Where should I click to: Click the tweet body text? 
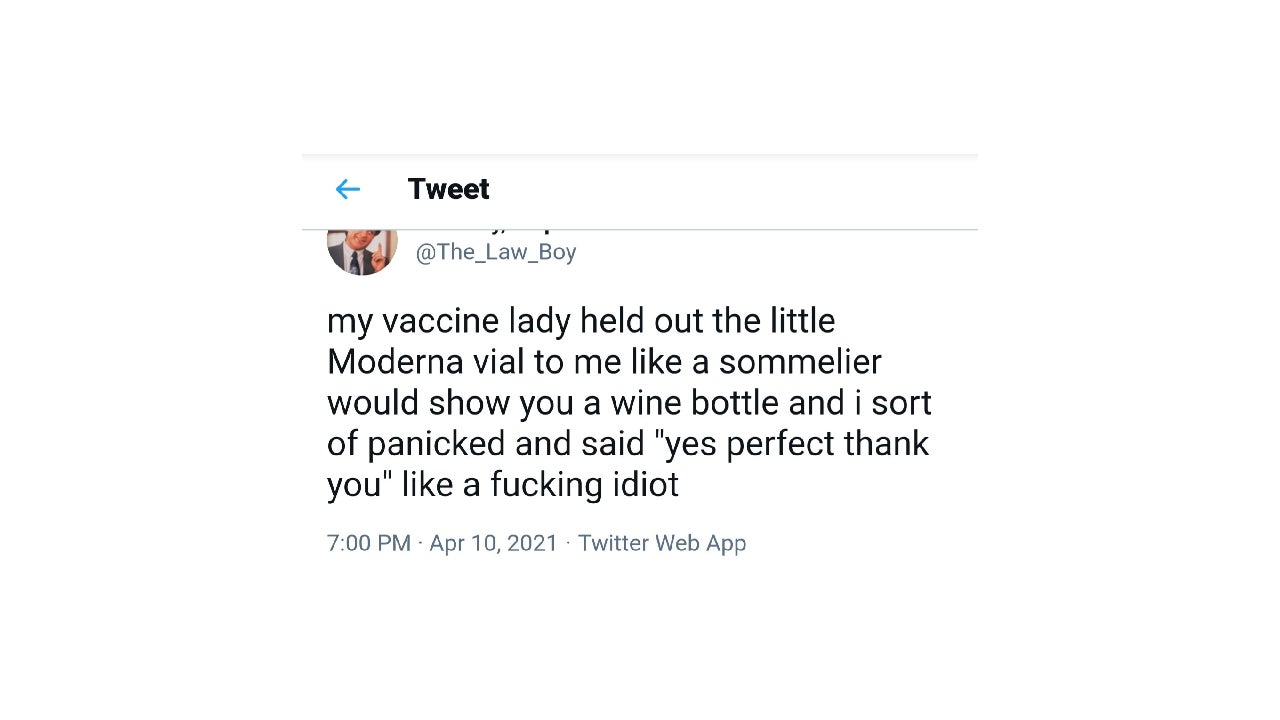tap(629, 402)
